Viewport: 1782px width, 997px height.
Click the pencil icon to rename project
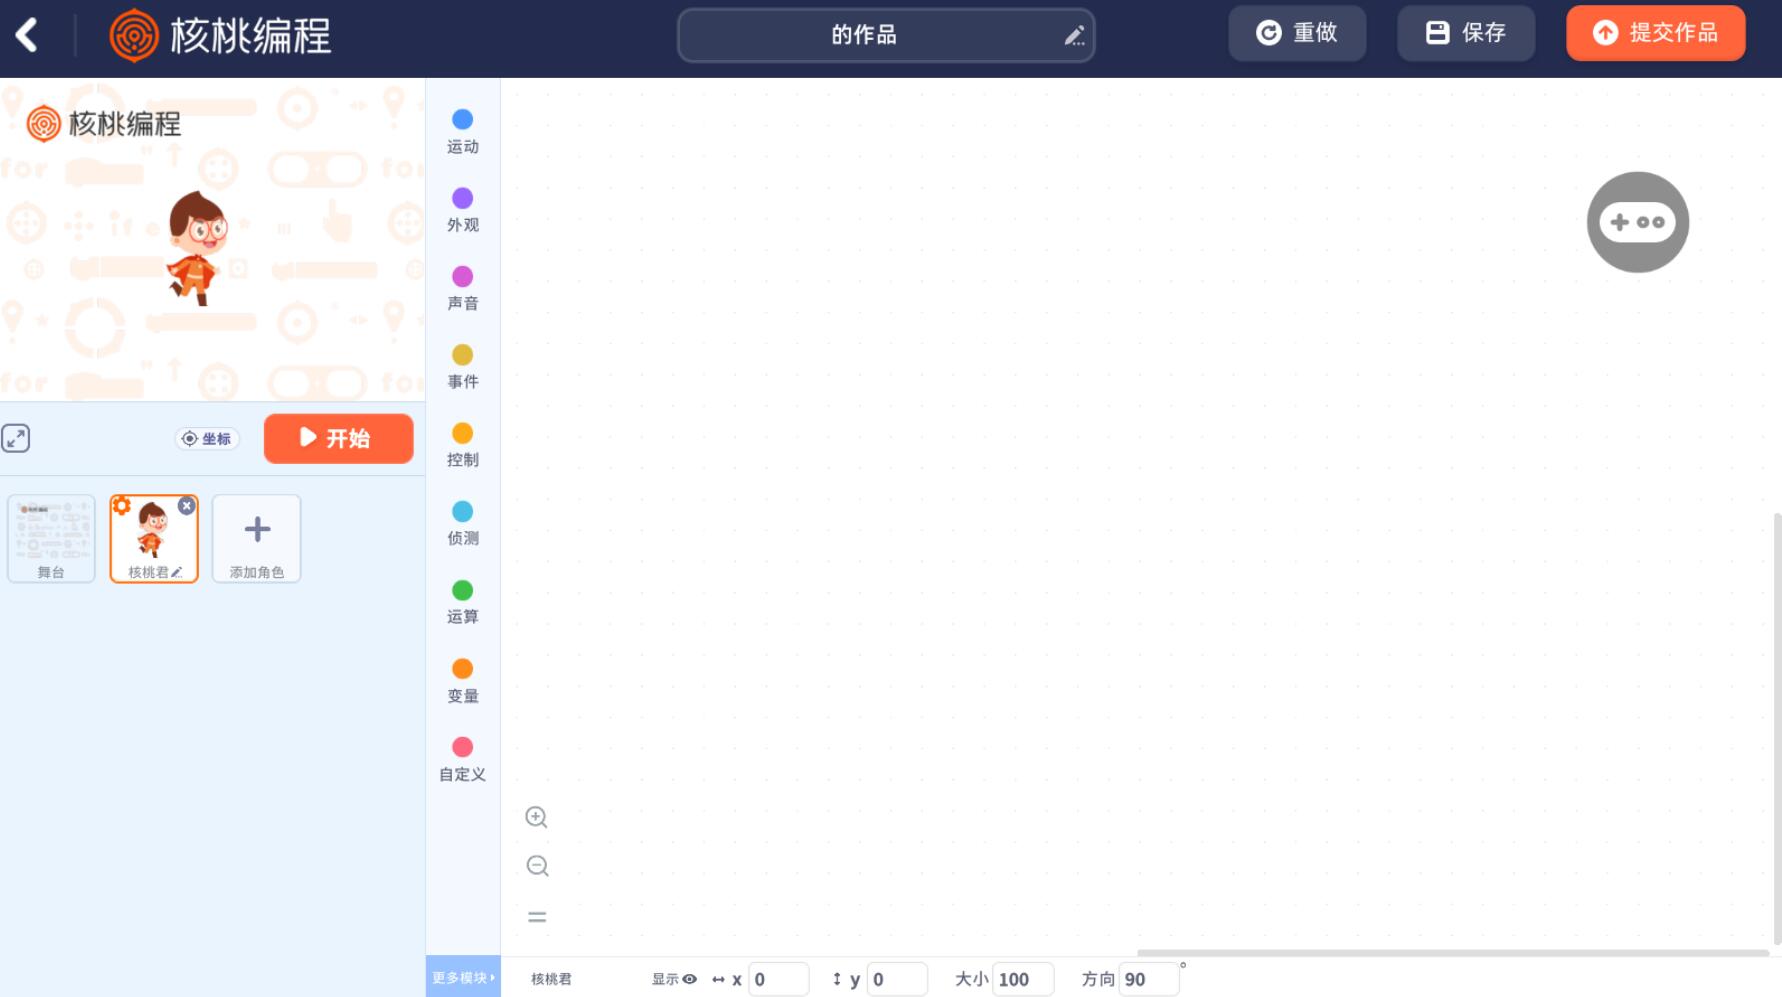[x=1074, y=36]
